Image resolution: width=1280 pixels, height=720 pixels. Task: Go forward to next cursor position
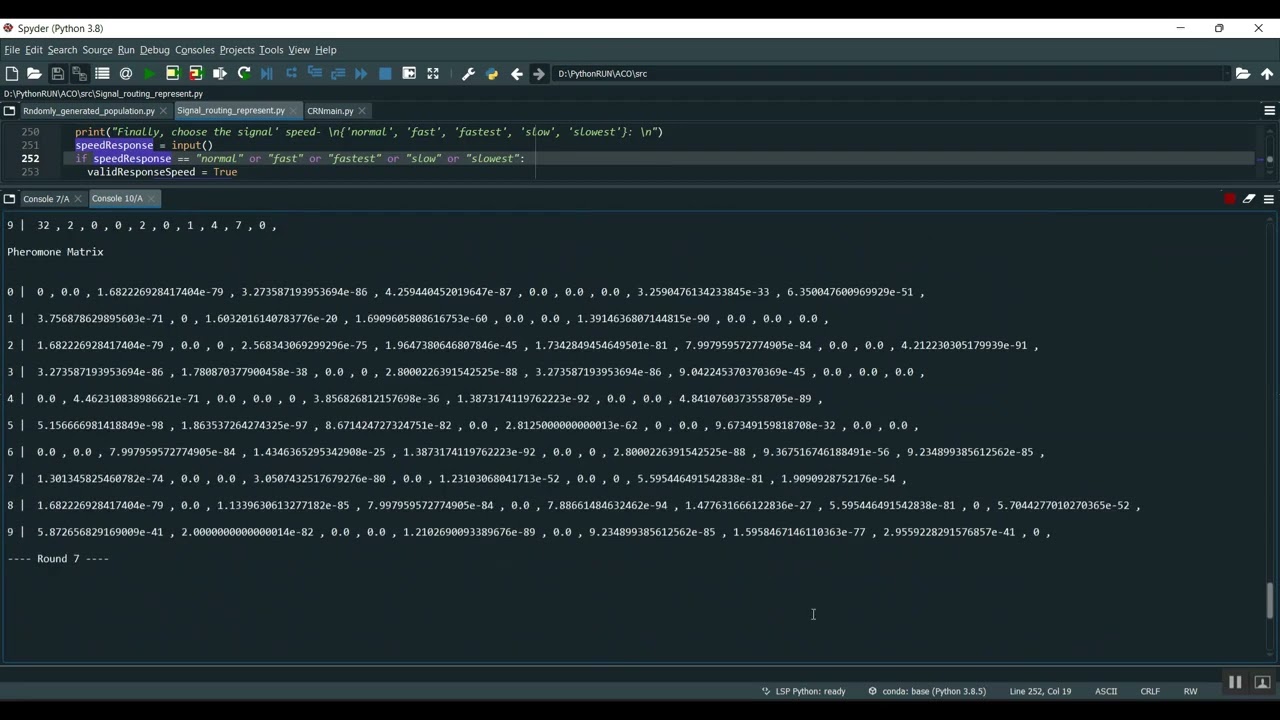539,74
